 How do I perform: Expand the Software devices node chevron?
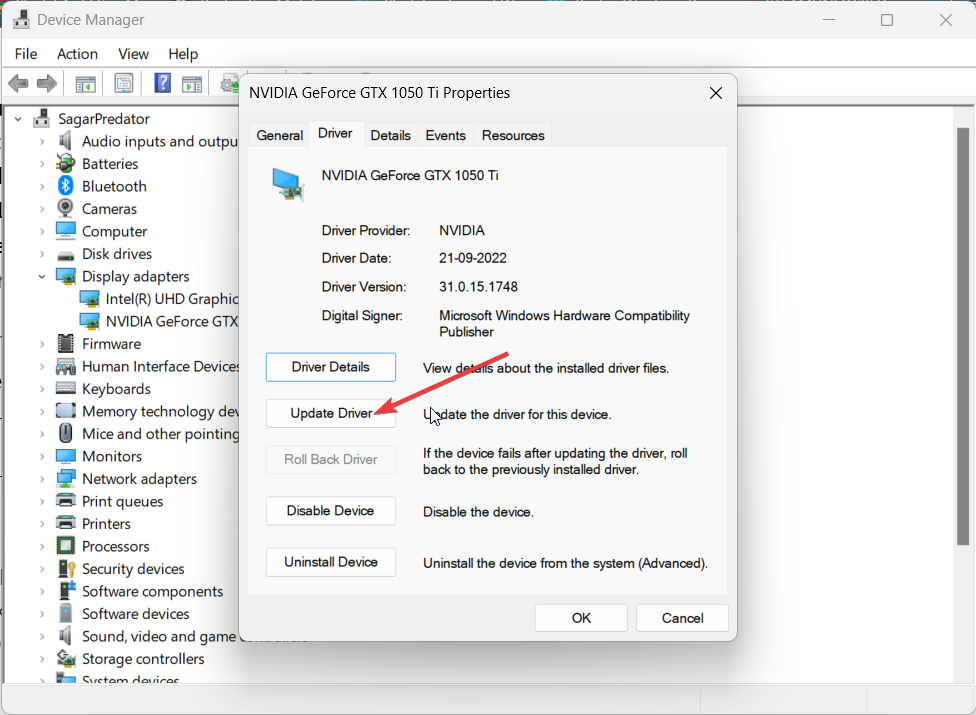tap(42, 614)
